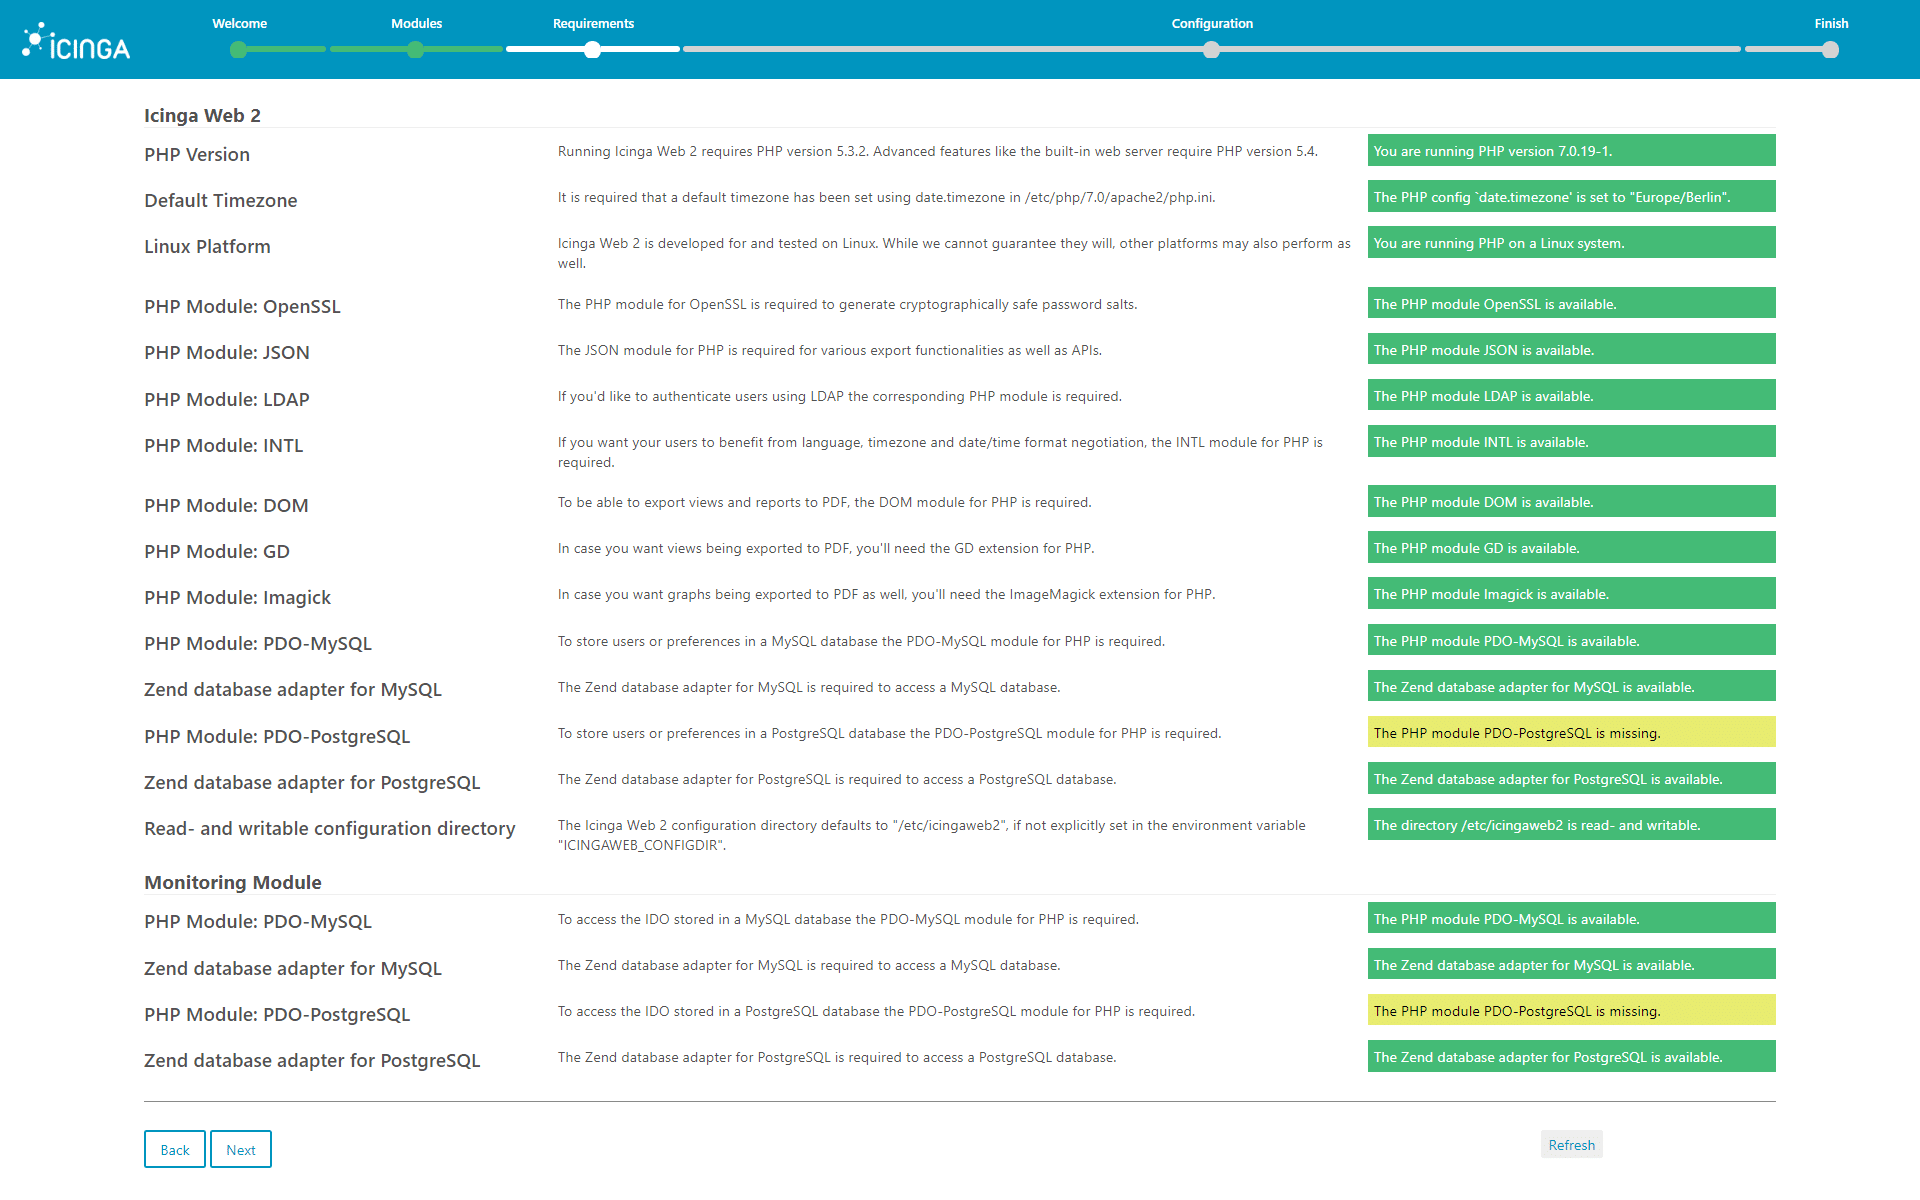Image resolution: width=1920 pixels, height=1200 pixels.
Task: Click the configuration directory requirement label
Action: click(x=330, y=828)
